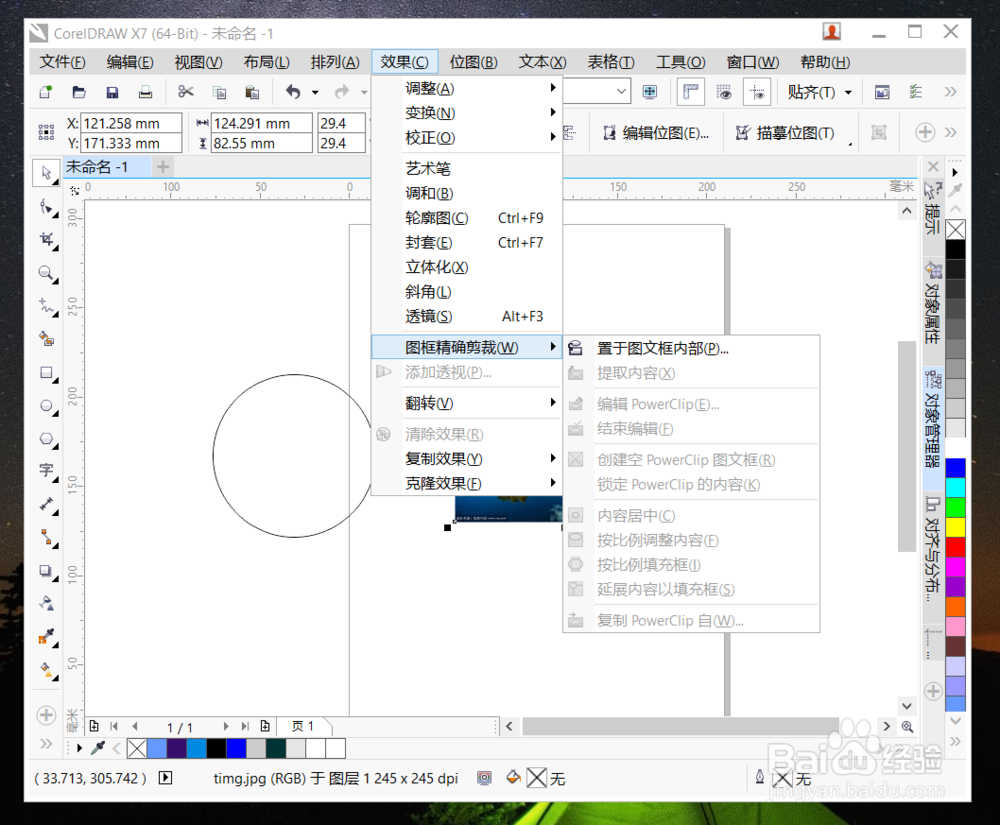The image size is (1000, 825).
Task: Select the Rectangle tool
Action: click(46, 373)
